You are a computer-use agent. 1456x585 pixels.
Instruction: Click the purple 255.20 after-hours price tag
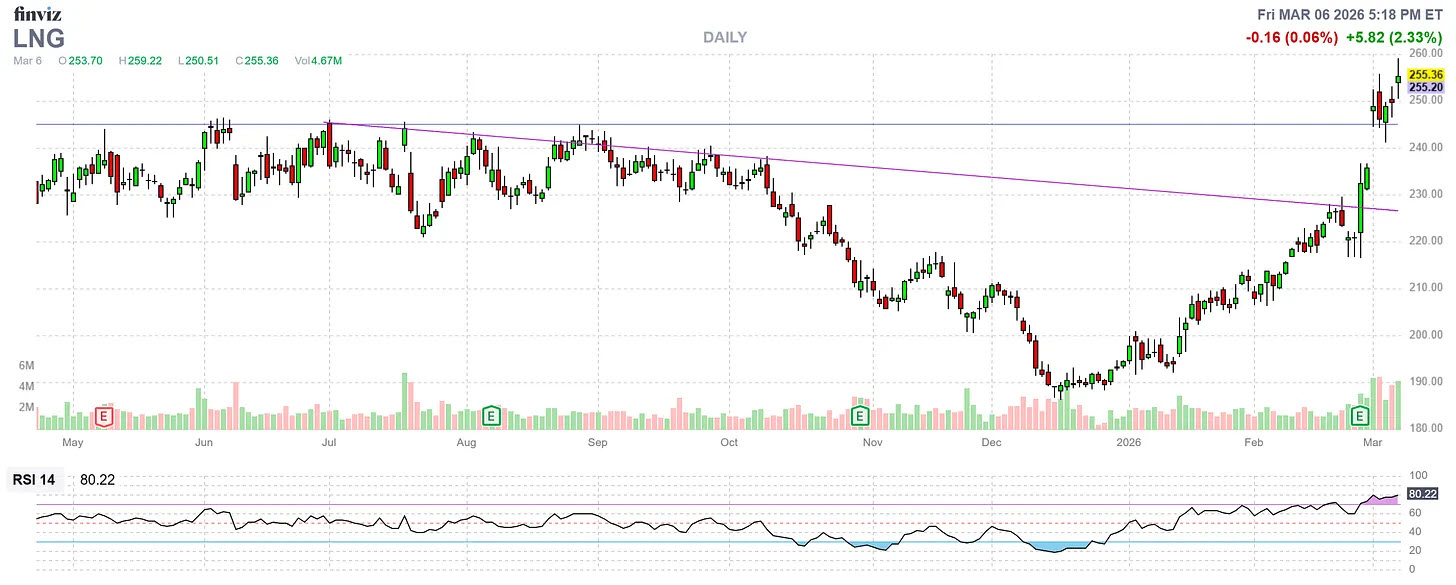pos(1425,89)
